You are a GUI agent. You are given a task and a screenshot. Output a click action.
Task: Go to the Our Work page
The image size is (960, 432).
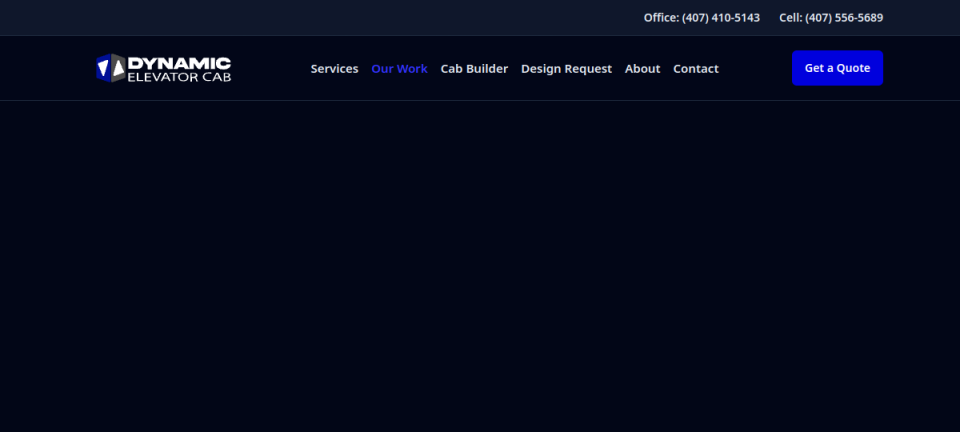[399, 69]
